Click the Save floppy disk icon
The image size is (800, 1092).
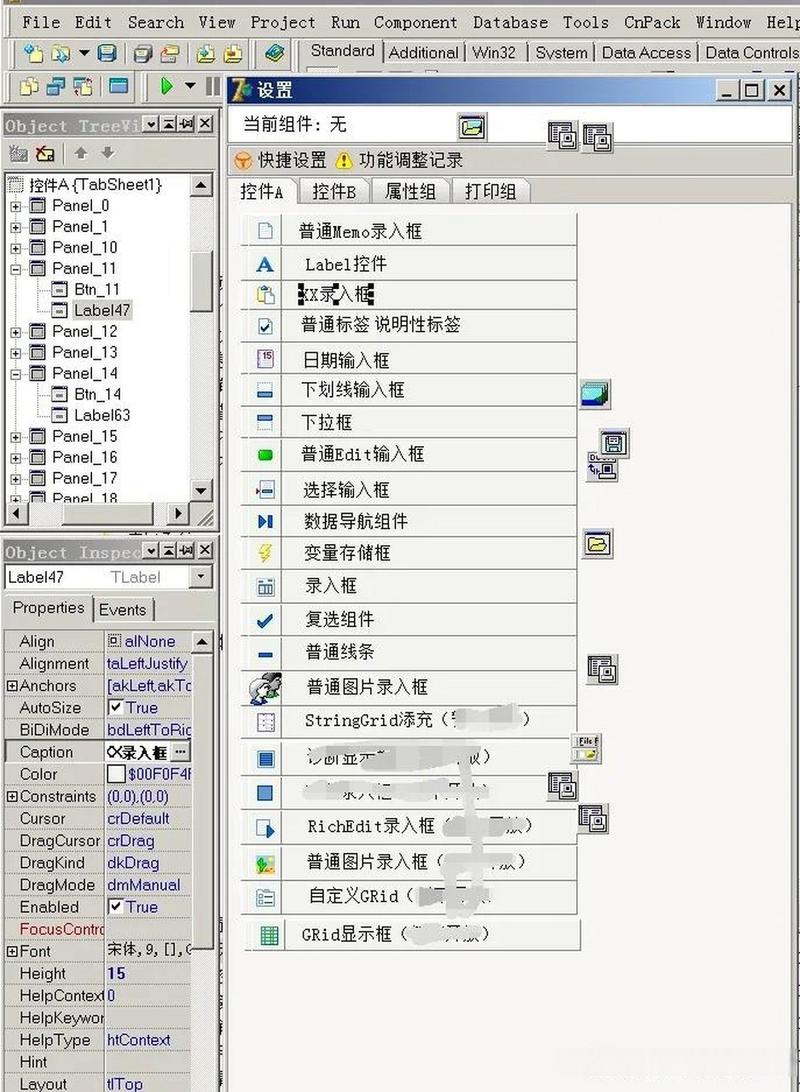(107, 53)
